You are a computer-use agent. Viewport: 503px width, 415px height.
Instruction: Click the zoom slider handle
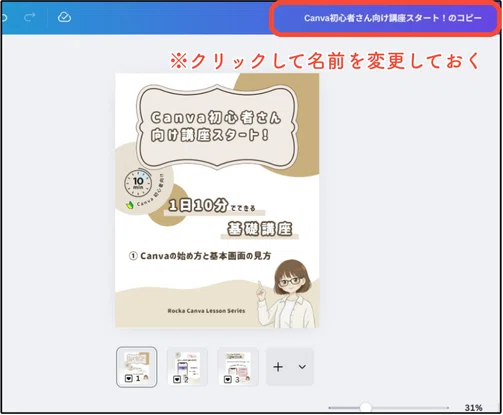coord(366,407)
